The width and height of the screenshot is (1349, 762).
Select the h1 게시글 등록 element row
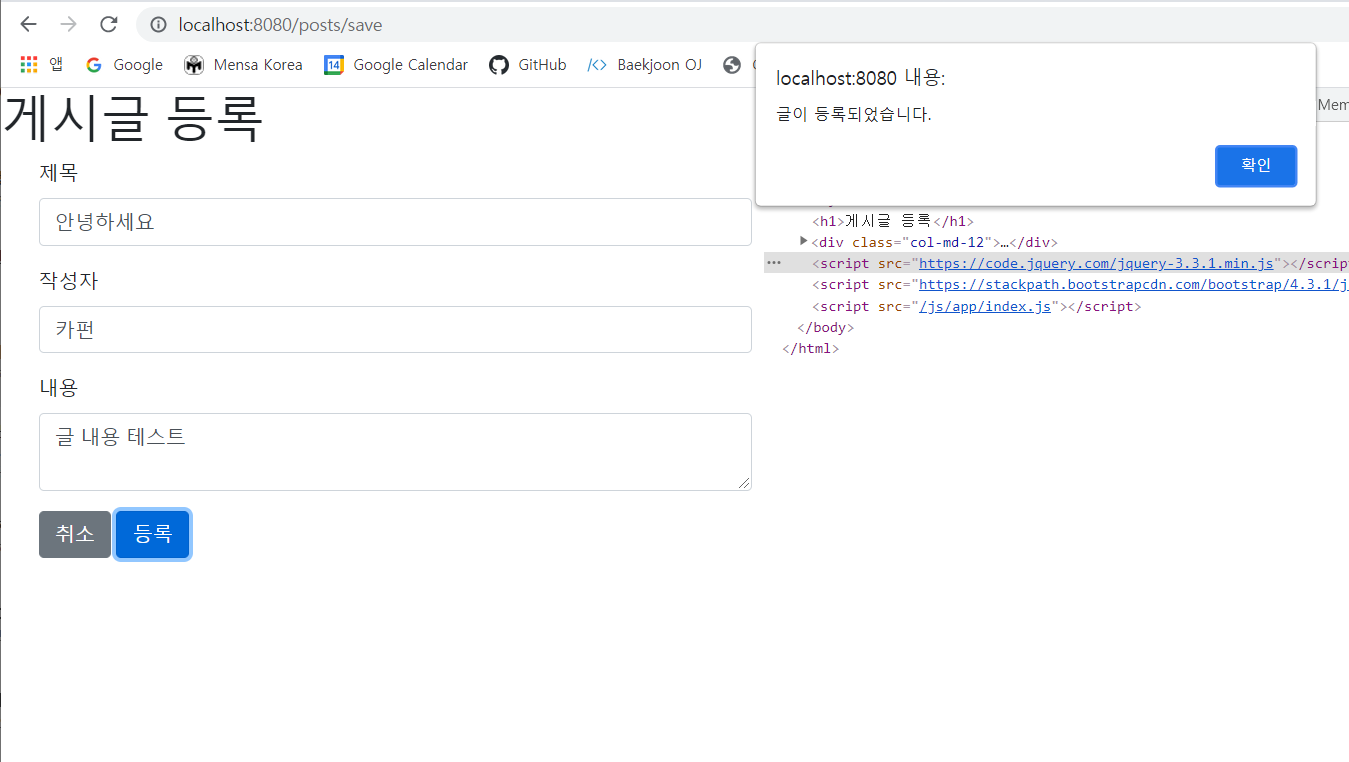click(892, 221)
